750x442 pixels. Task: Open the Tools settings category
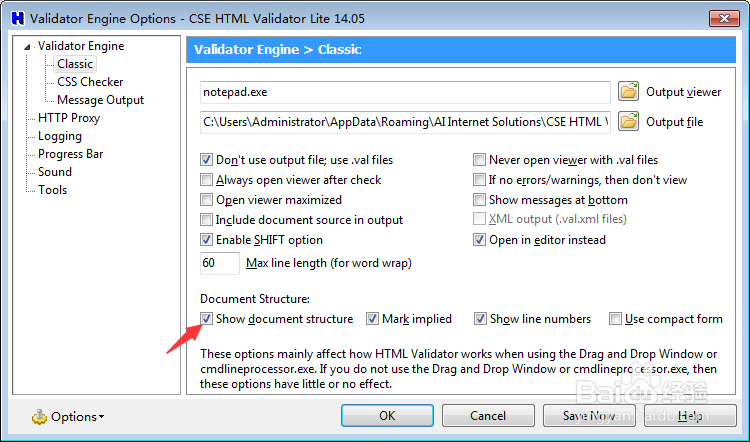53,190
